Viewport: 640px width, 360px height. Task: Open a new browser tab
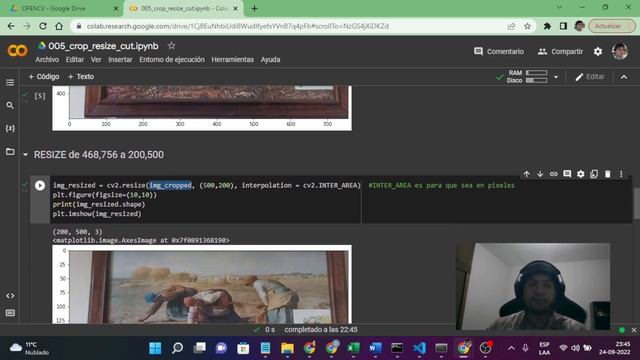click(x=254, y=8)
